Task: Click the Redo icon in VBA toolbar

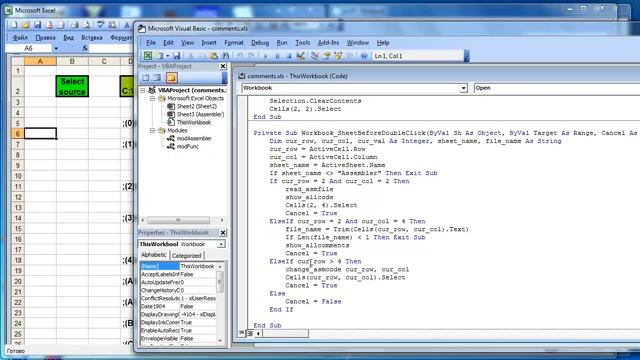Action: pos(251,56)
